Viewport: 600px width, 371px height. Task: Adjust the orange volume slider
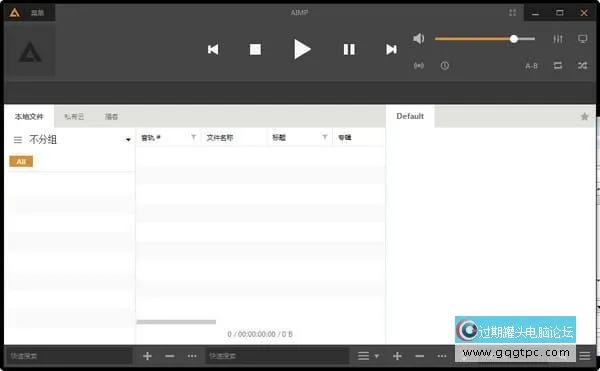point(485,39)
